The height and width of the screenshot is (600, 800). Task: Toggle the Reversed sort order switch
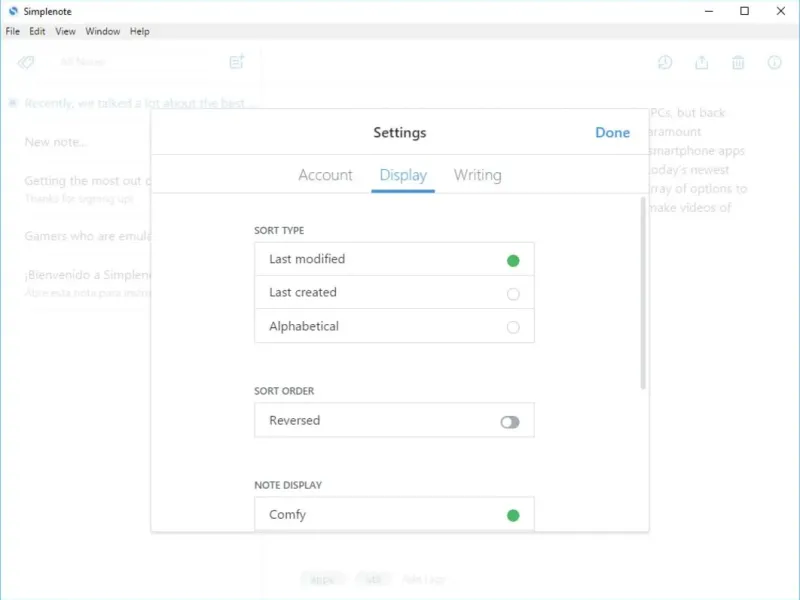pos(510,422)
